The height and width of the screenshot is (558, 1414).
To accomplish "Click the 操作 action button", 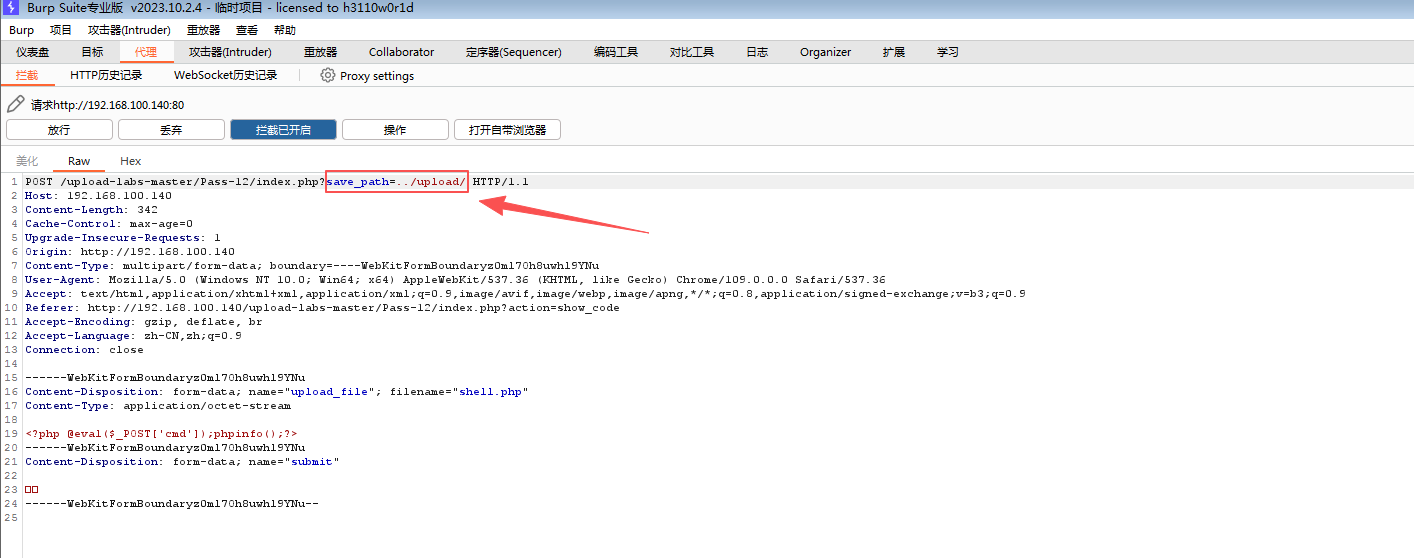I will [x=395, y=130].
